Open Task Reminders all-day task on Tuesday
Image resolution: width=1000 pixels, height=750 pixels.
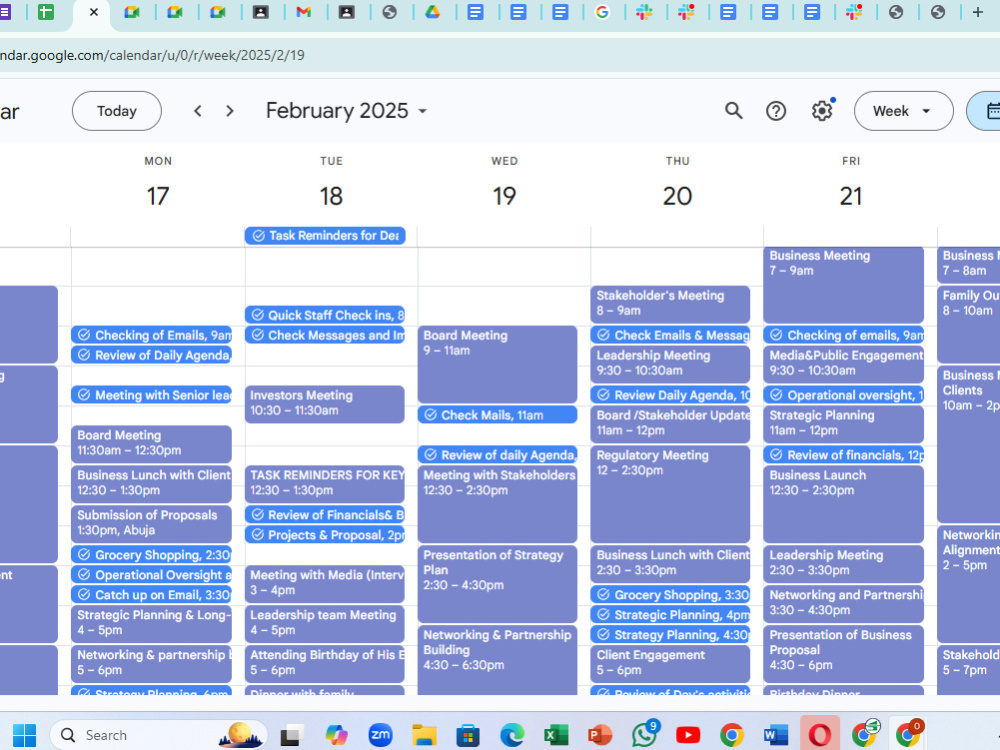[x=325, y=236]
